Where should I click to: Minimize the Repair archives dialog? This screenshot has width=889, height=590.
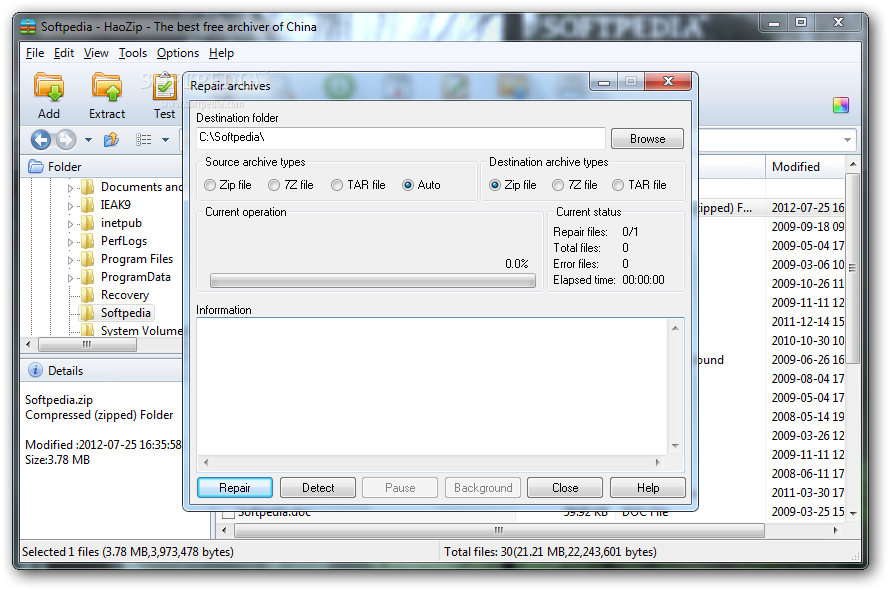click(x=603, y=82)
